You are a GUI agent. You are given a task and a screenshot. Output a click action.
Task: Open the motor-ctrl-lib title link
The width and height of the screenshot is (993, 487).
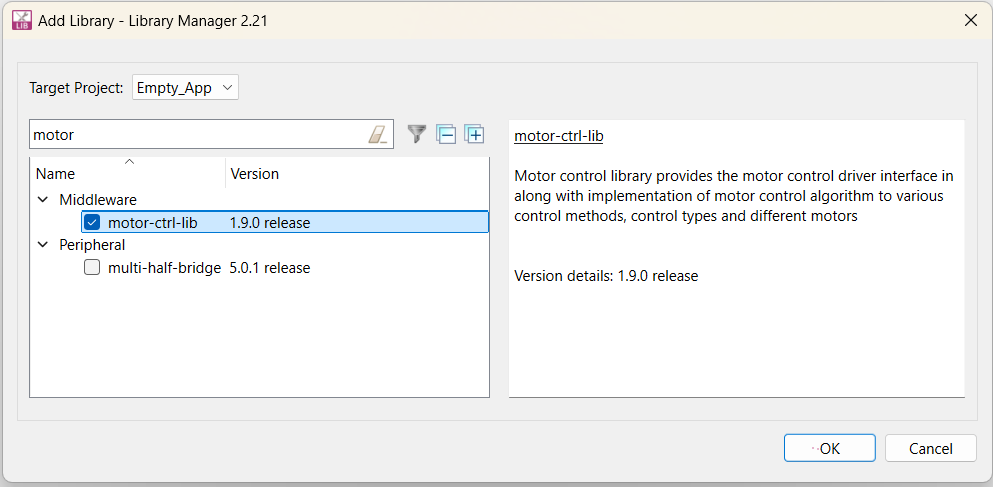(559, 136)
